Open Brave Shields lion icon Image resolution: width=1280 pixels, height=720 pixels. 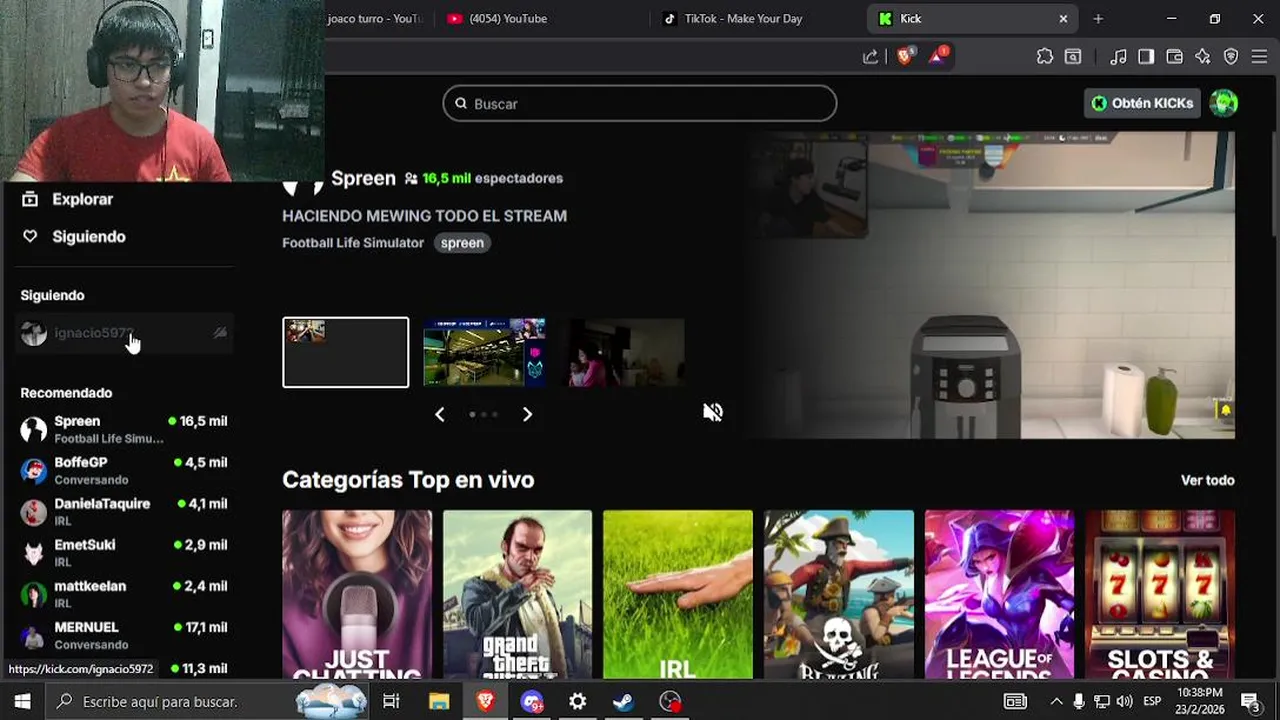[x=904, y=57]
